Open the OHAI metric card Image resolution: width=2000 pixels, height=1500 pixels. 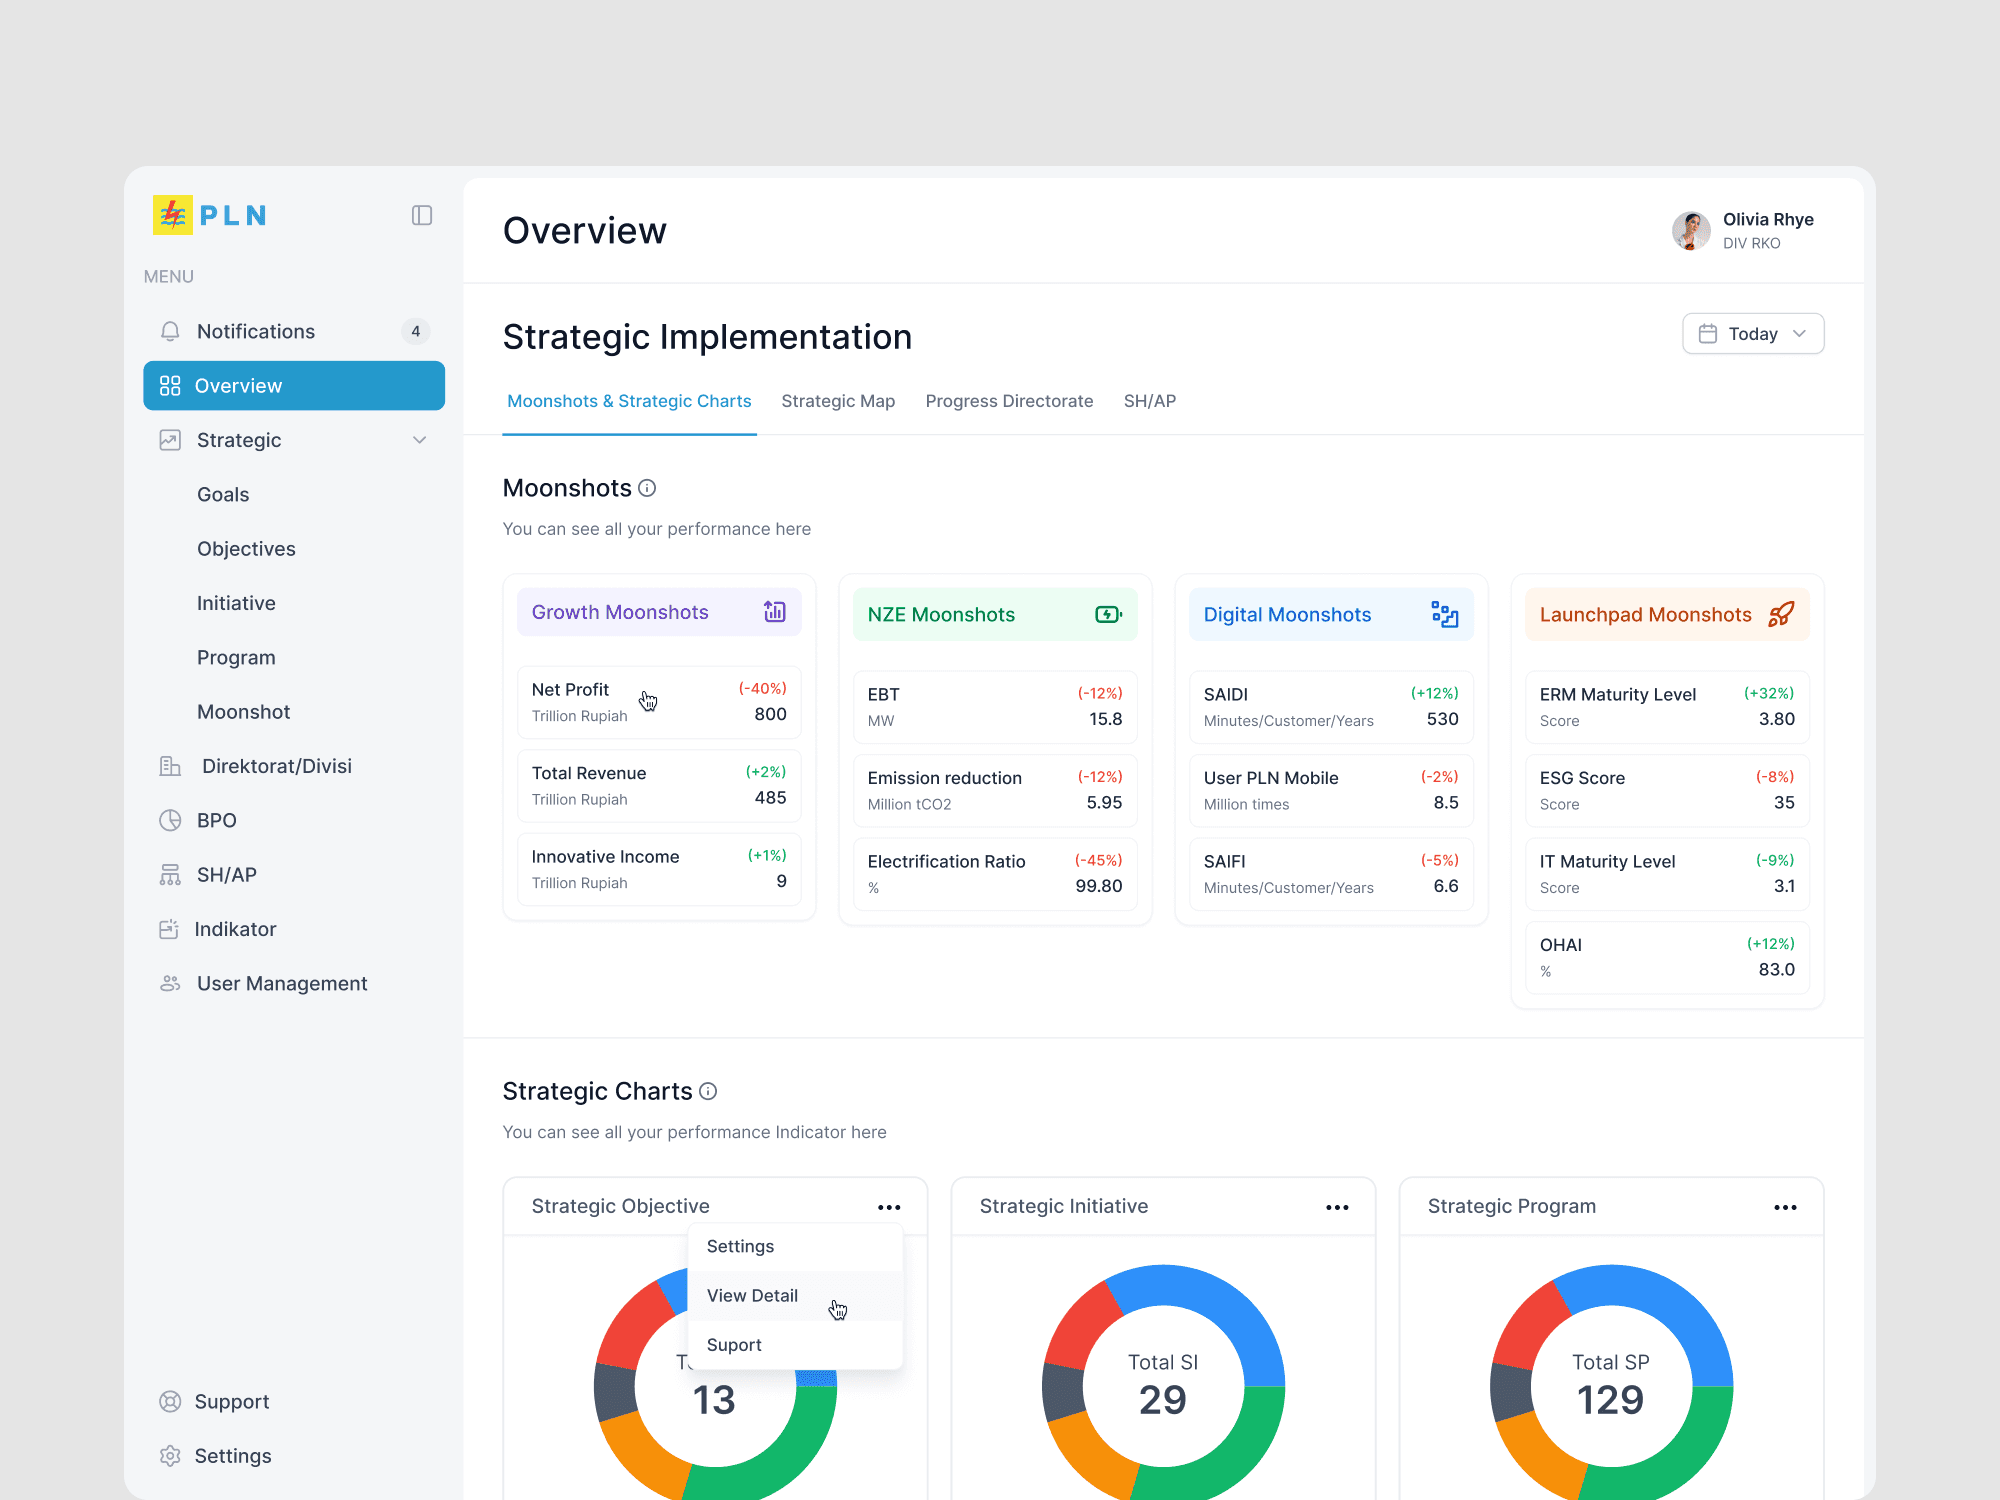click(x=1667, y=958)
